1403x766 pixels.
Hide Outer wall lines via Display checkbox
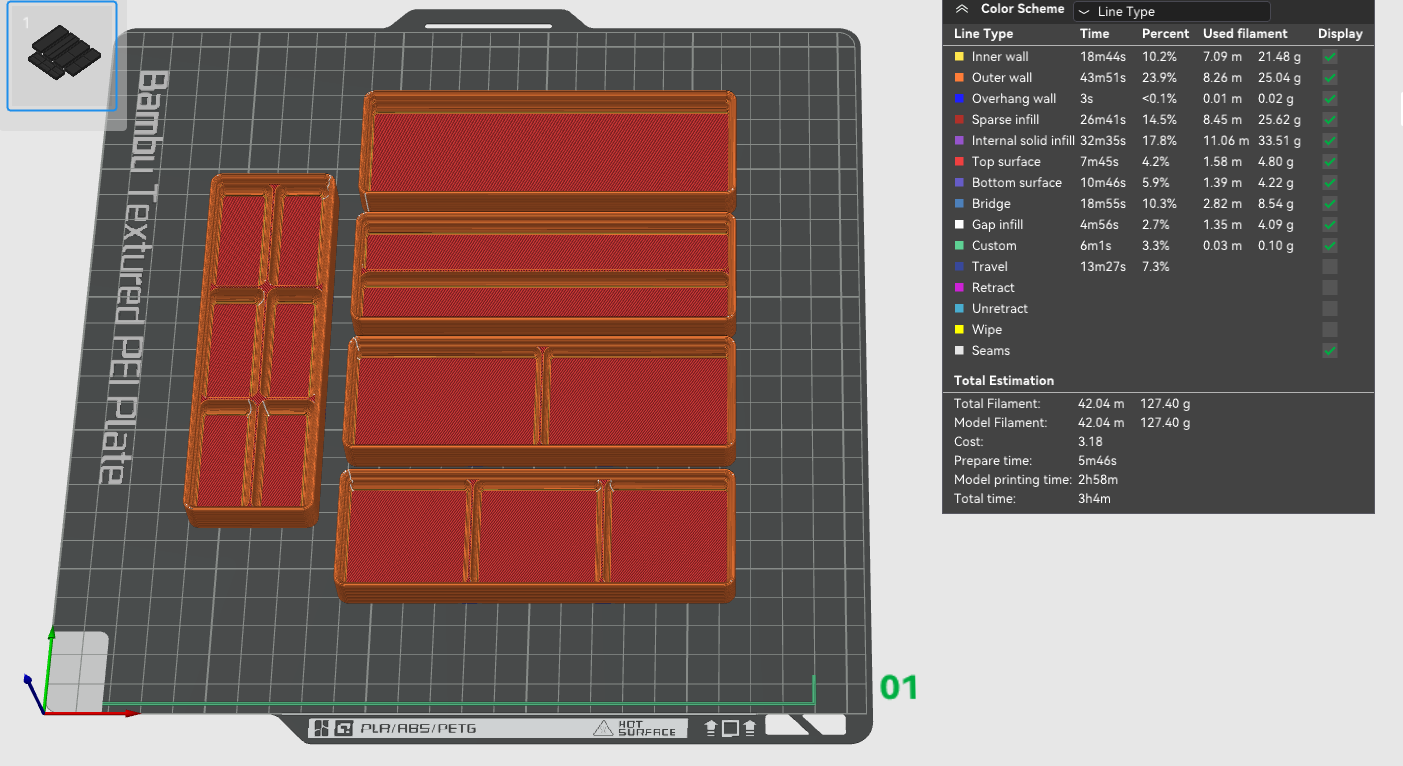click(x=1329, y=78)
